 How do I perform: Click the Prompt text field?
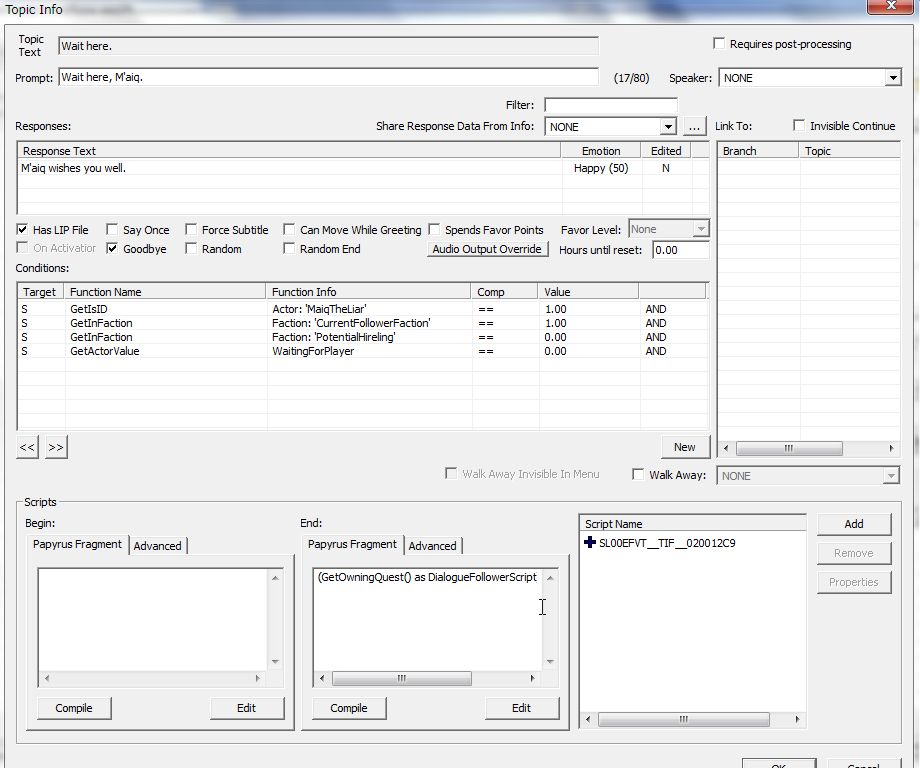(329, 77)
